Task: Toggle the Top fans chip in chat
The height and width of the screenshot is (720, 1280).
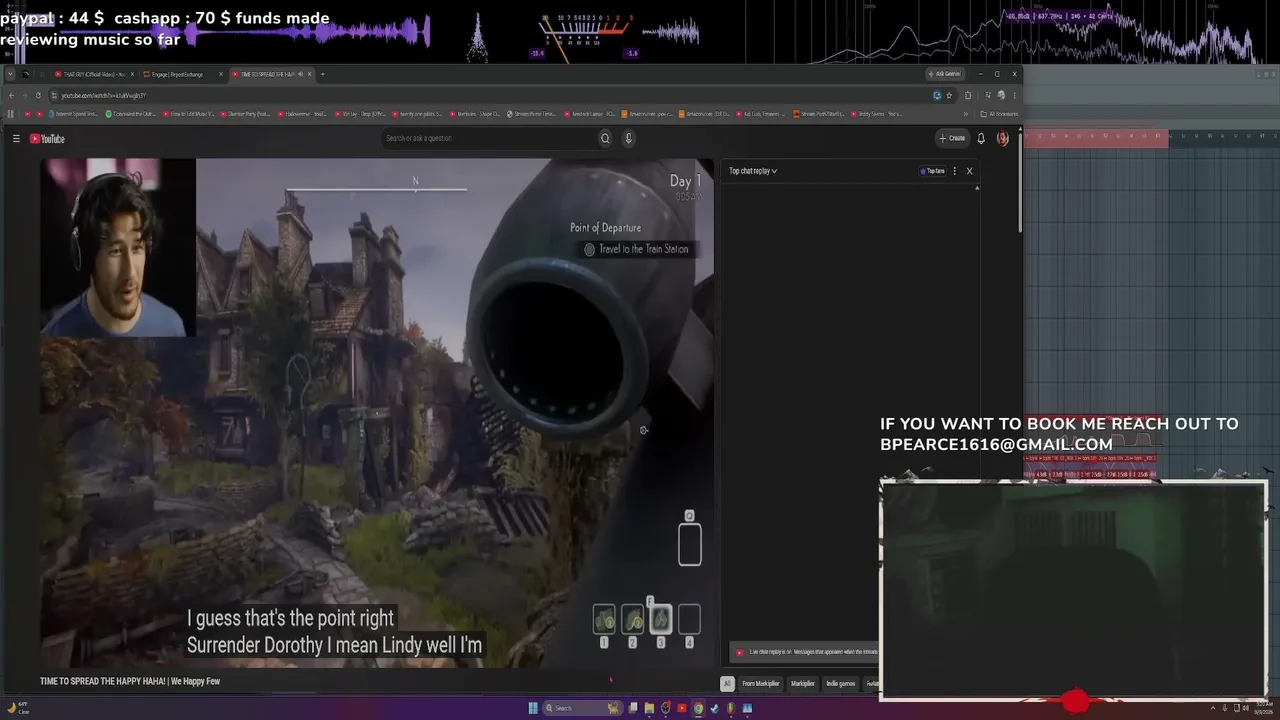Action: pos(932,171)
